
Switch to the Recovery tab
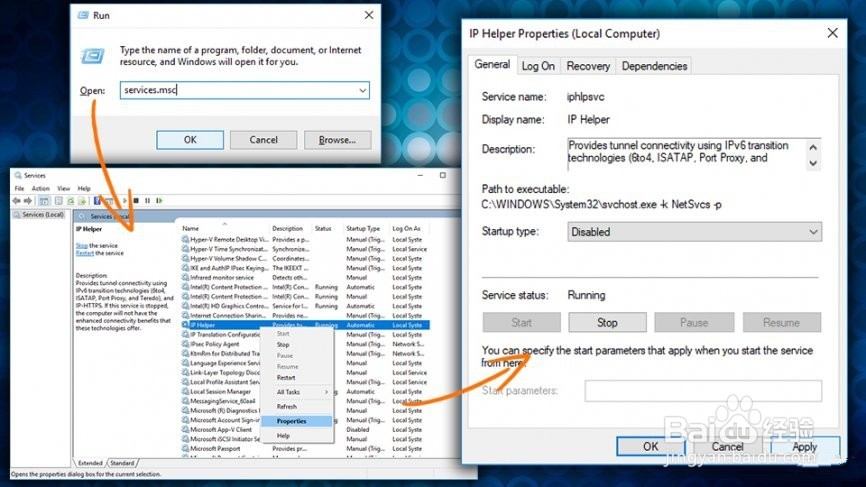[588, 66]
